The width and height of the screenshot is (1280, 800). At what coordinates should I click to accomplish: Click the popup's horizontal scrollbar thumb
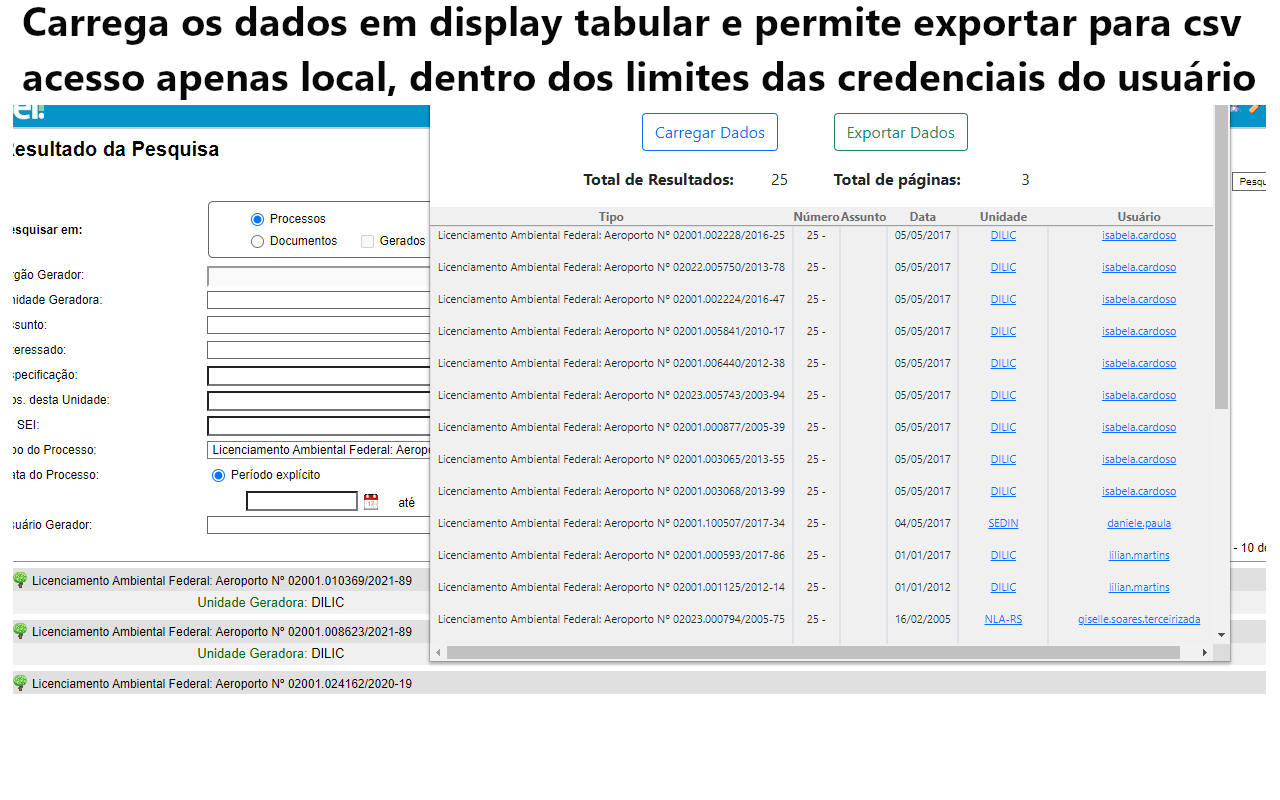(x=813, y=652)
